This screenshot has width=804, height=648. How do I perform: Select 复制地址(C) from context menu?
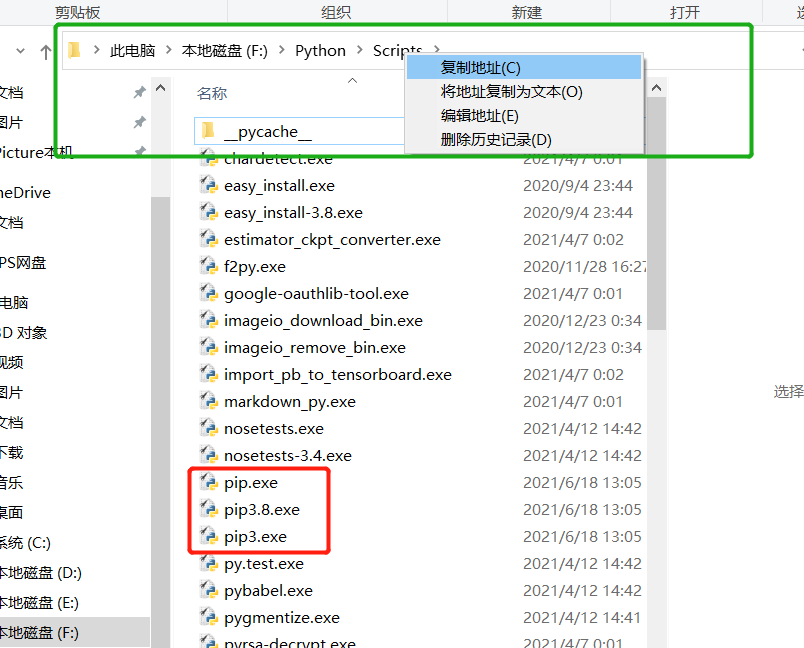[x=481, y=68]
